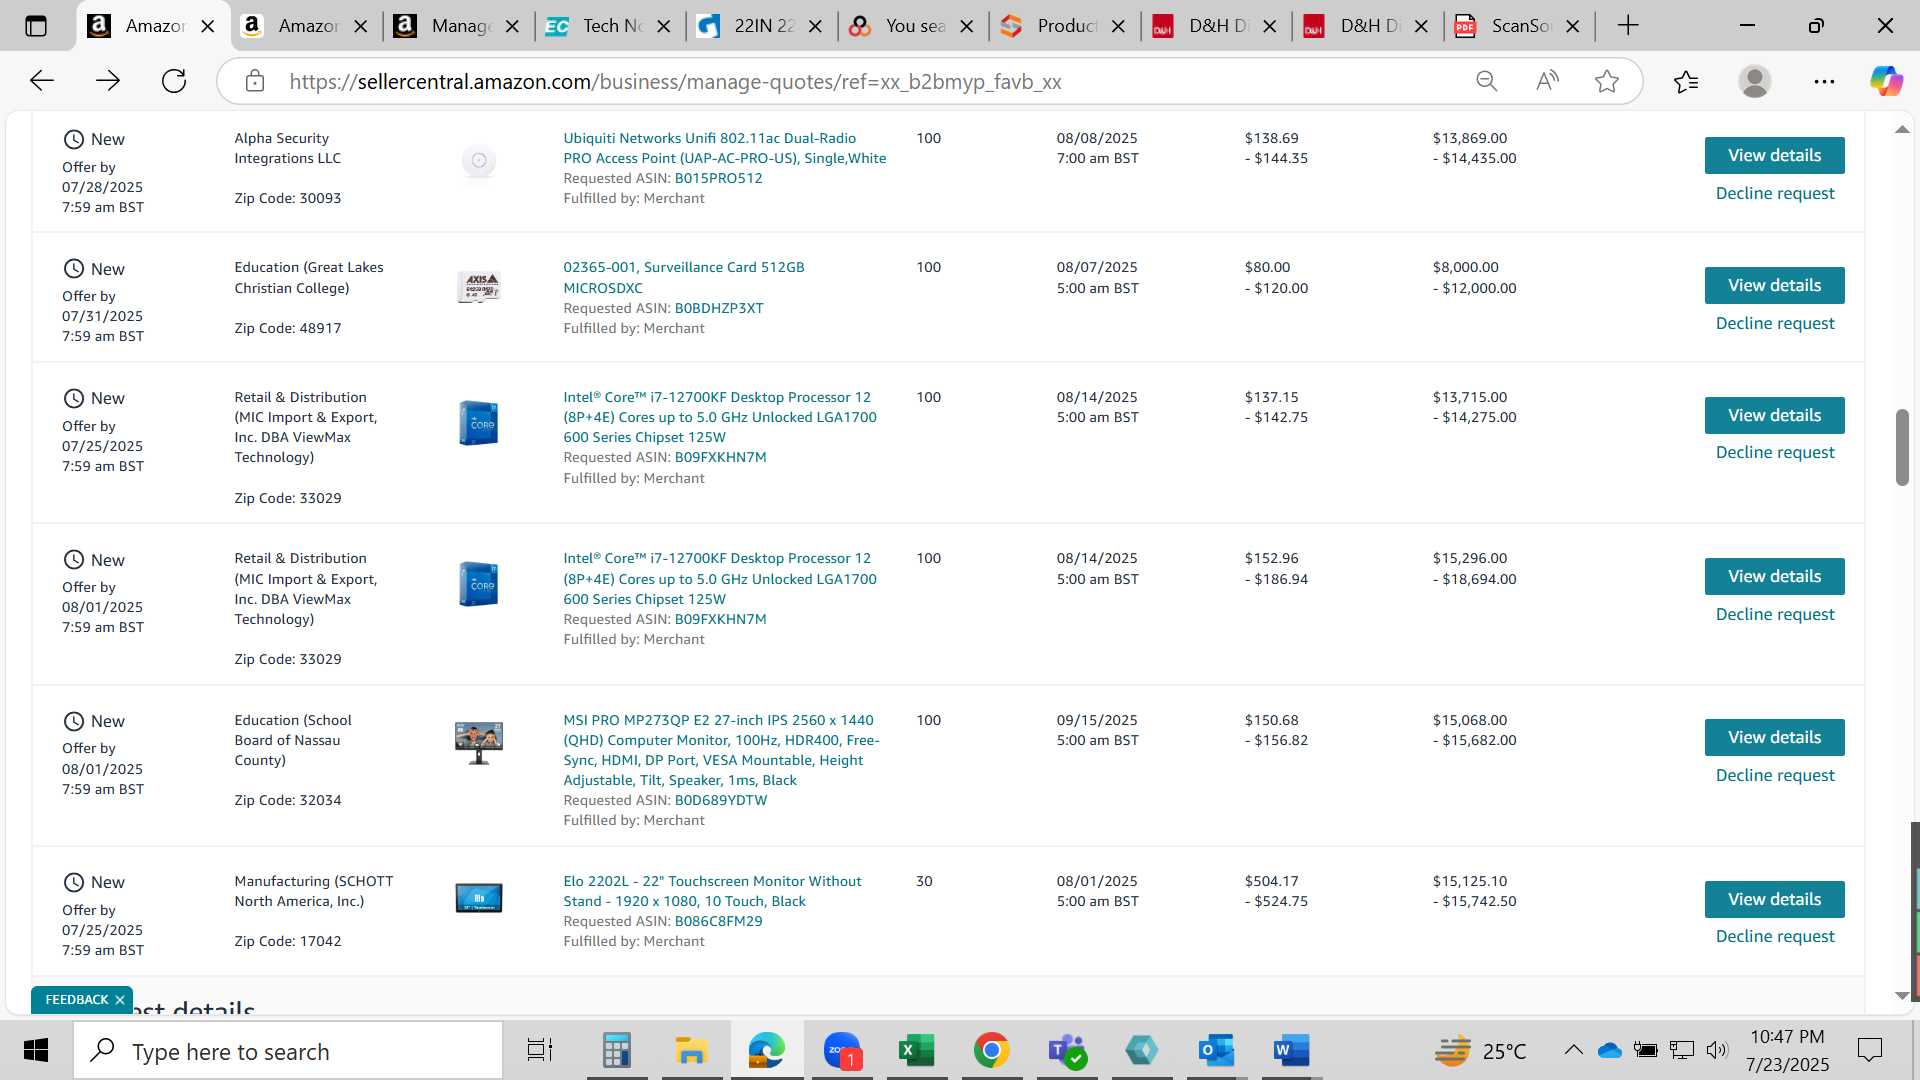Click the AXIS microSD card thumbnail
The width and height of the screenshot is (1920, 1080).
[x=479, y=287]
